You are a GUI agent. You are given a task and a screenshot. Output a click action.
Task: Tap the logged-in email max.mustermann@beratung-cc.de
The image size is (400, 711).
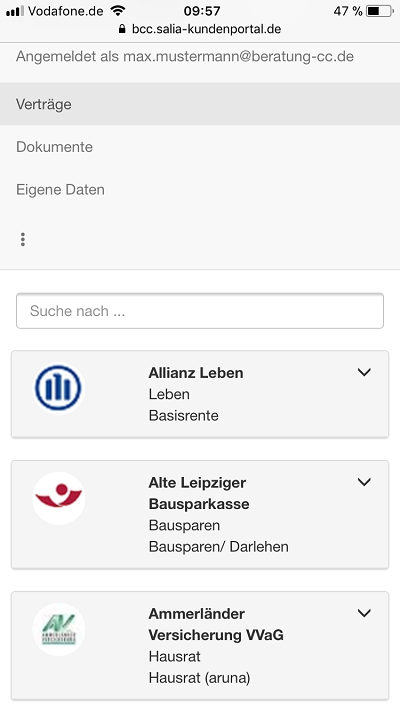(239, 57)
